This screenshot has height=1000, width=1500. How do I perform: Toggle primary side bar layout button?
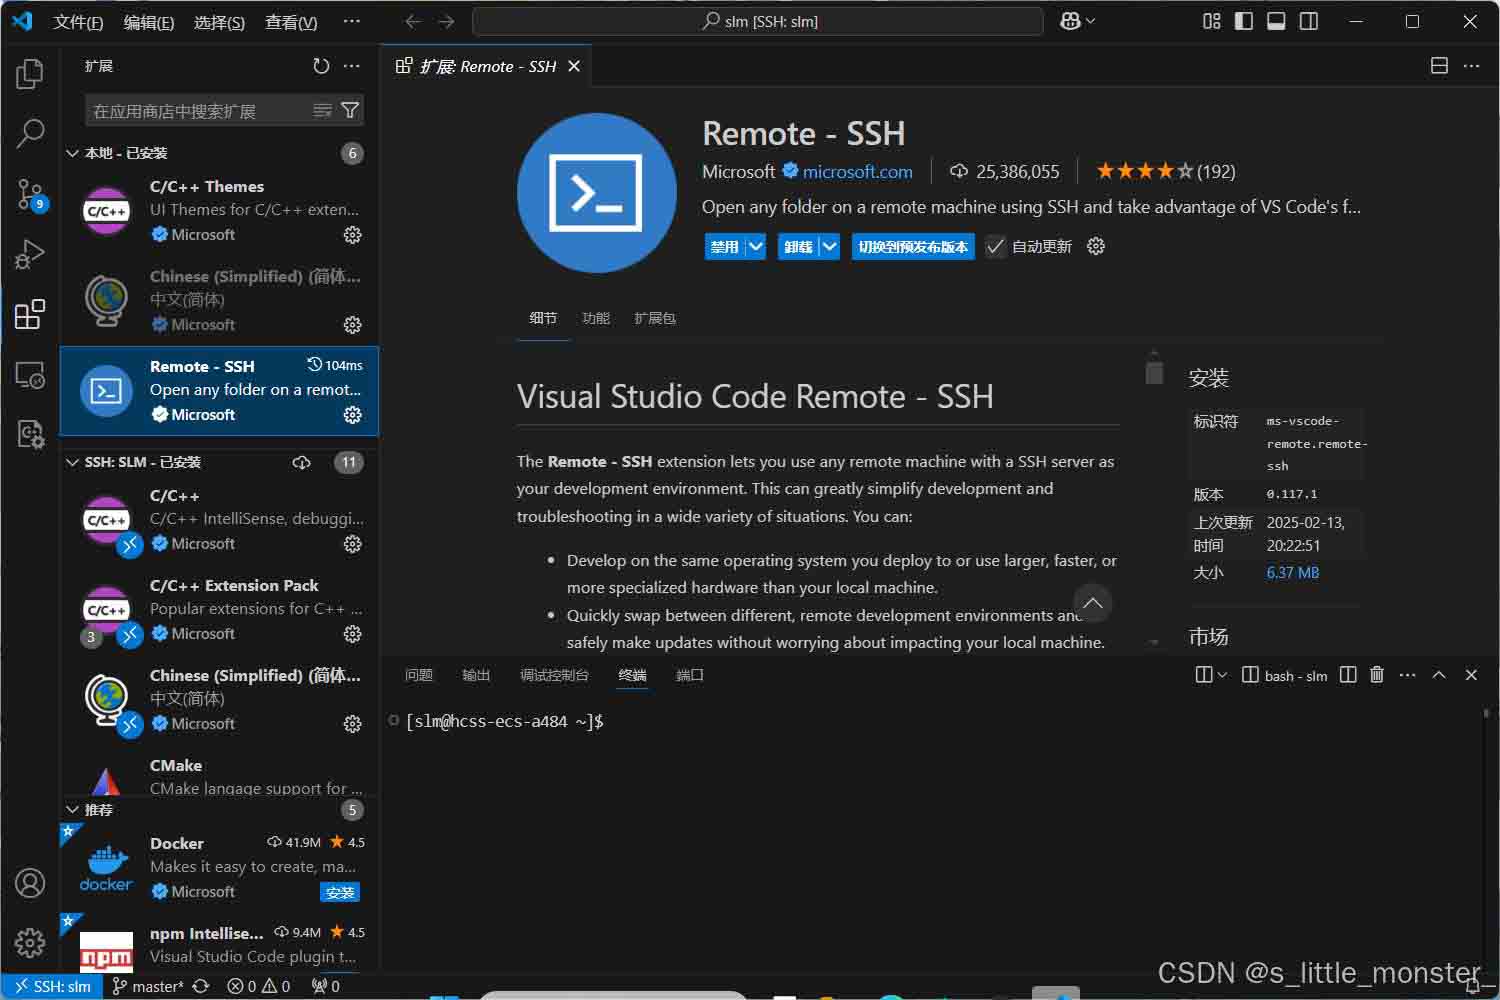1244,21
